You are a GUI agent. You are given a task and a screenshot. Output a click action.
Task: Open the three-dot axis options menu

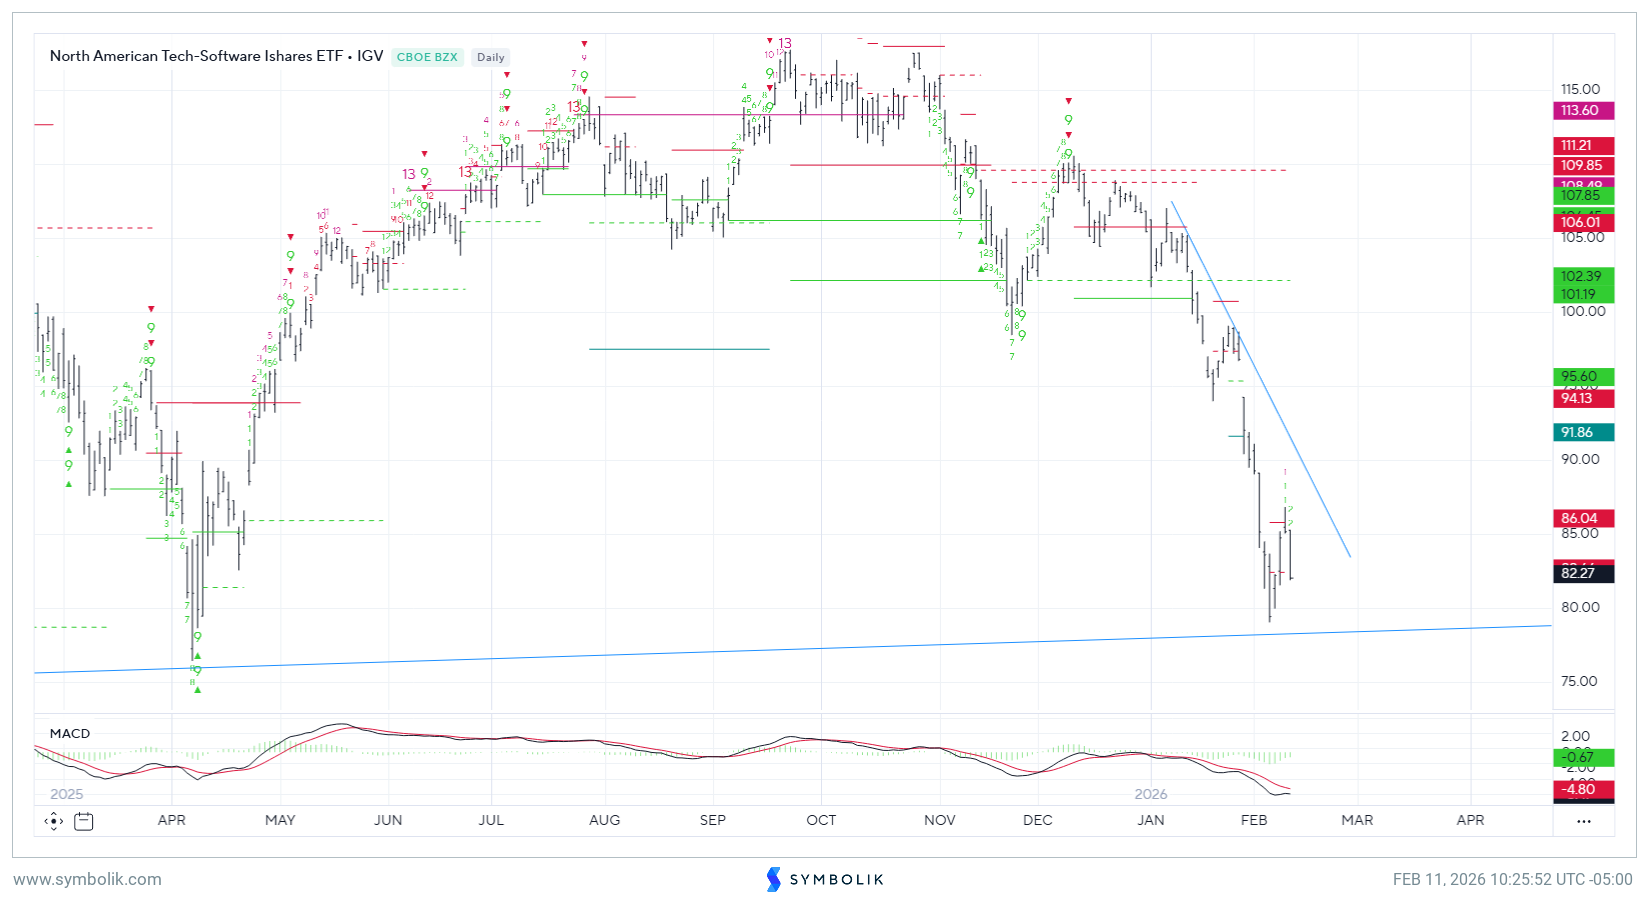pos(1583,821)
